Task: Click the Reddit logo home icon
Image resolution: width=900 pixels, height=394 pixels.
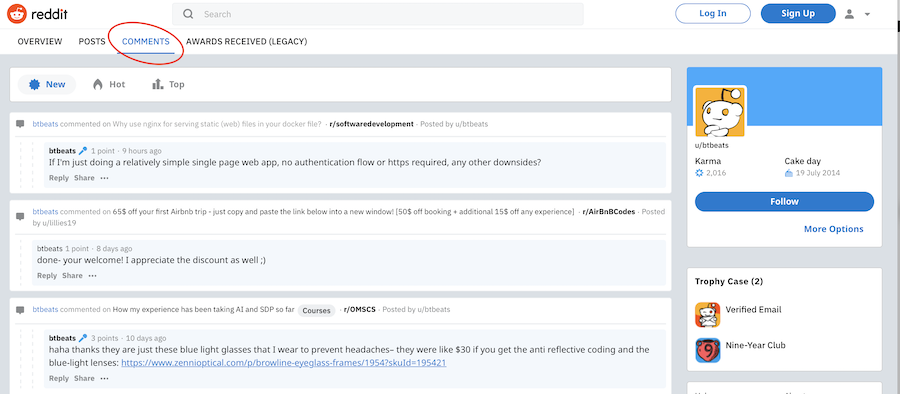Action: (x=17, y=14)
